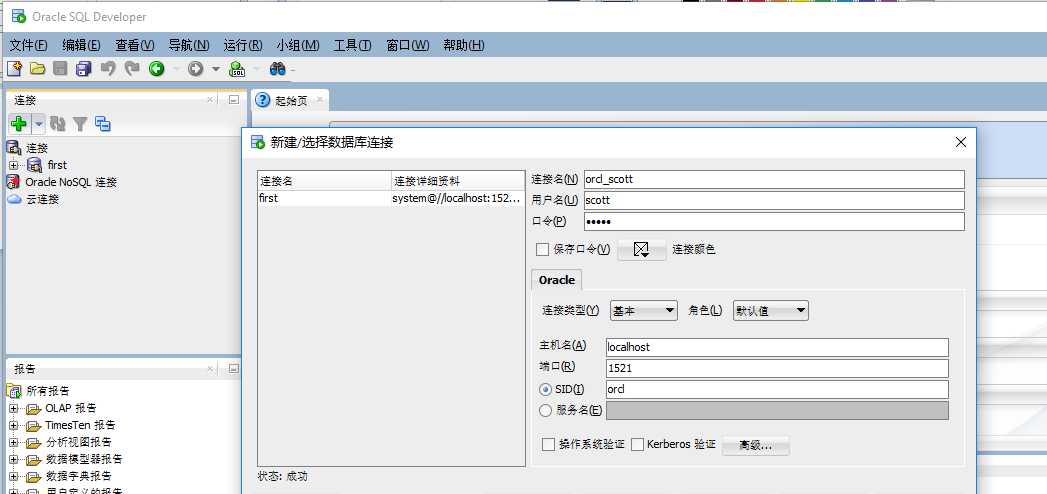The height and width of the screenshot is (494, 1047).
Task: Minimize the Connections panel
Action: click(233, 99)
